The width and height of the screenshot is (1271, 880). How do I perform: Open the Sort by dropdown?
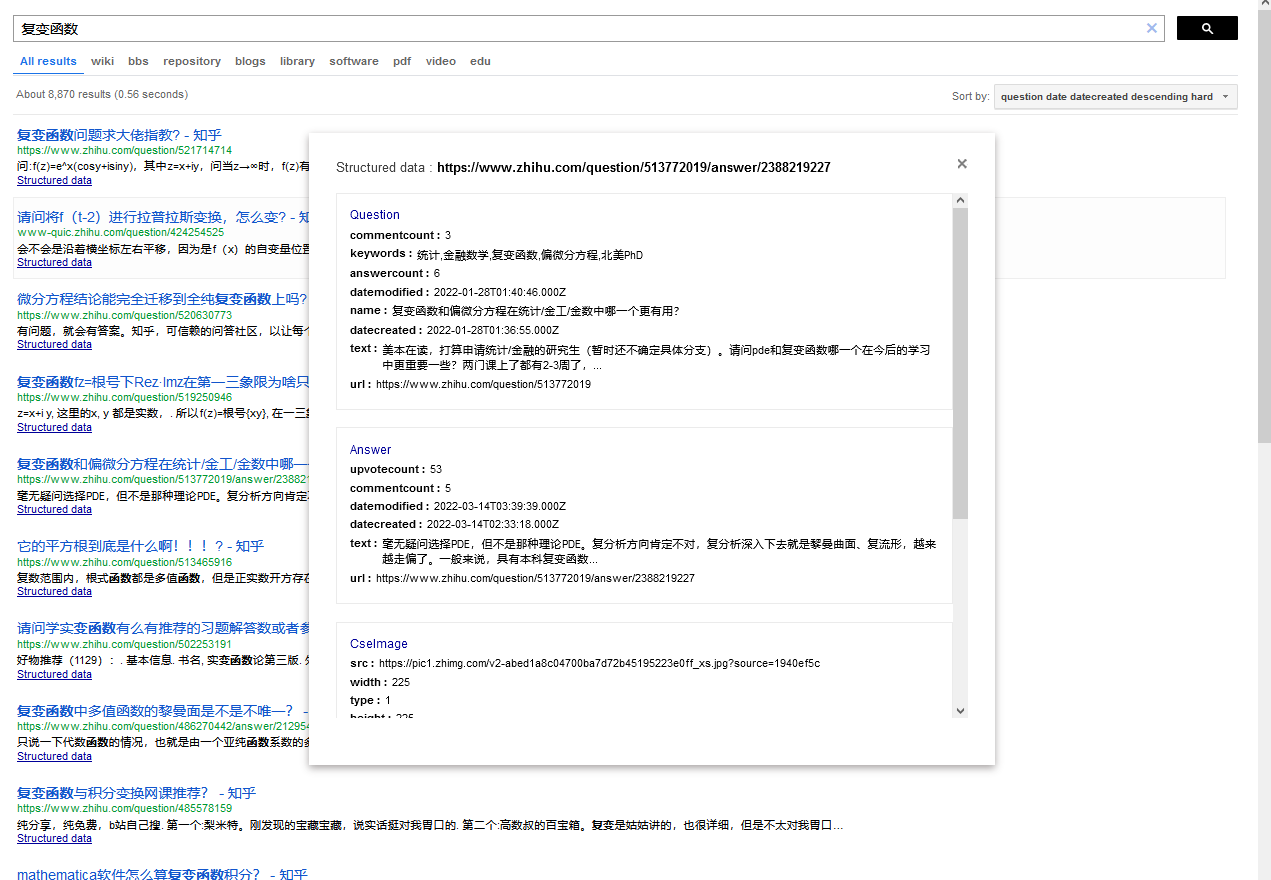[1115, 97]
